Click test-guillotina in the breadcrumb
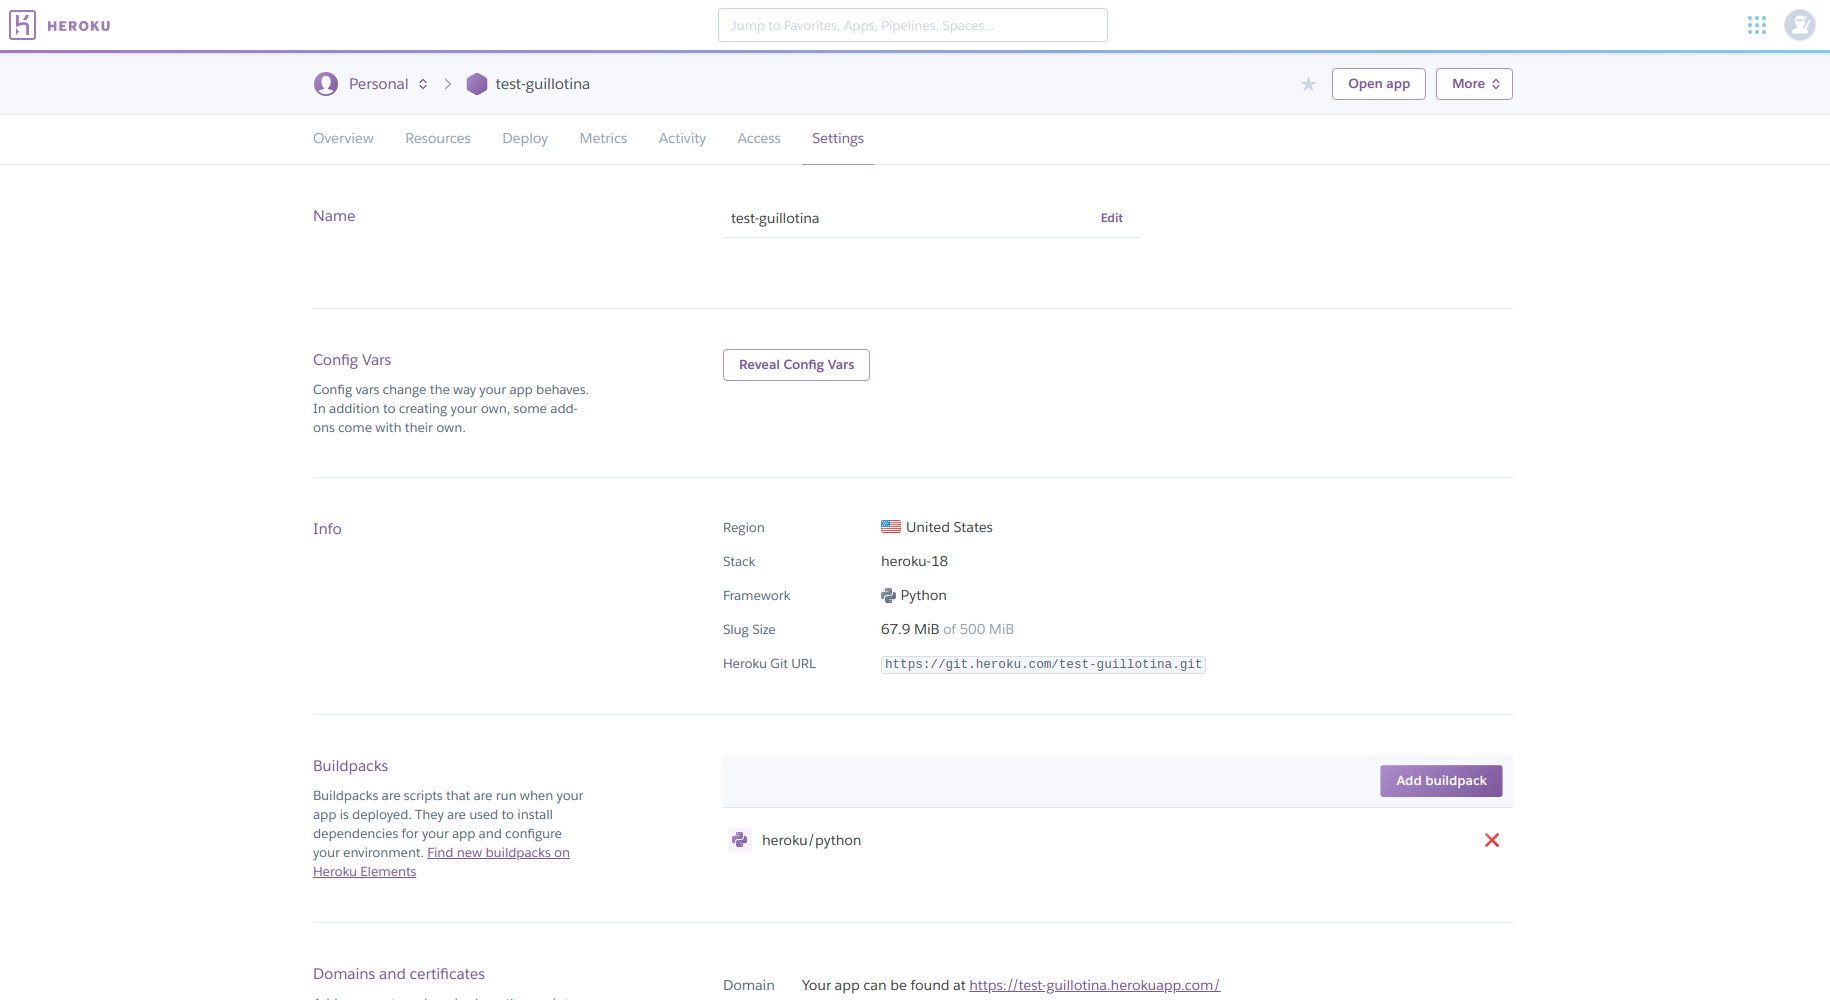 coord(542,84)
